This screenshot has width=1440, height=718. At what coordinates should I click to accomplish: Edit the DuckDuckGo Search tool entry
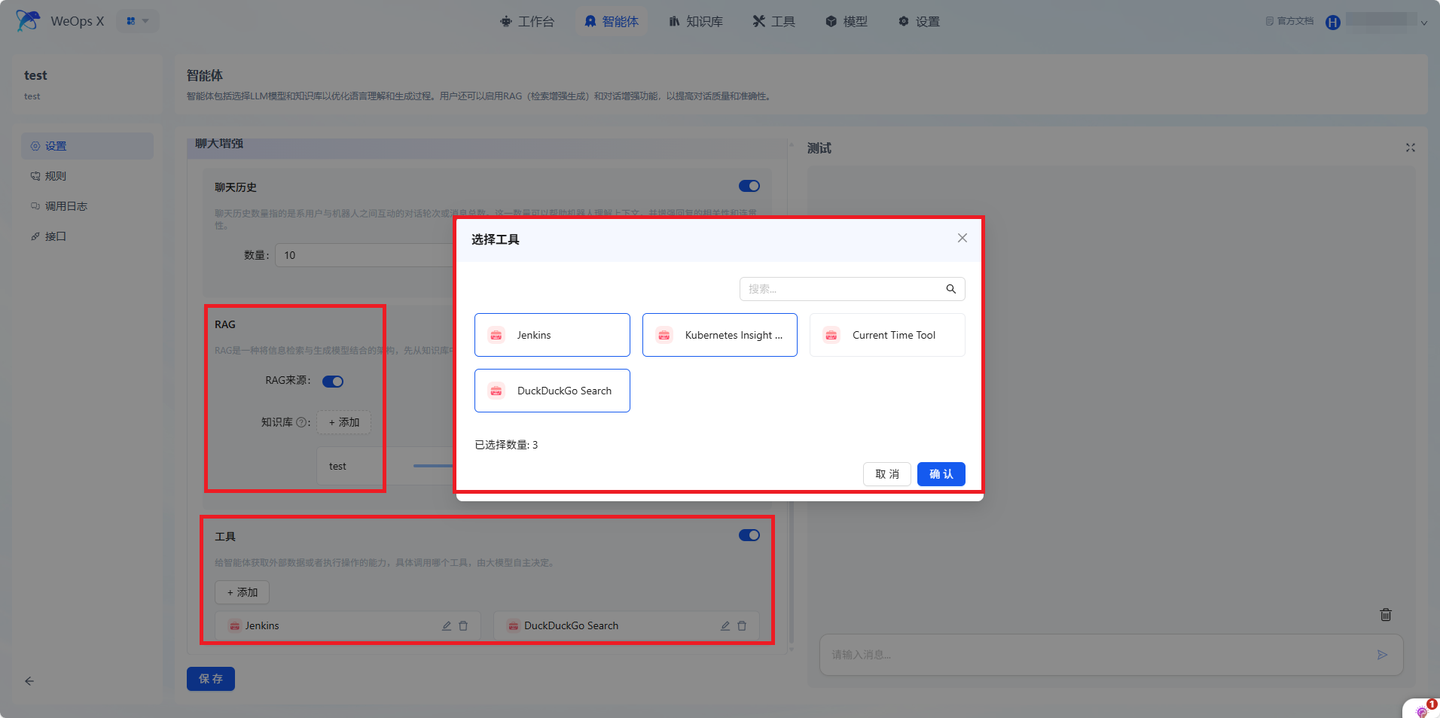click(725, 626)
